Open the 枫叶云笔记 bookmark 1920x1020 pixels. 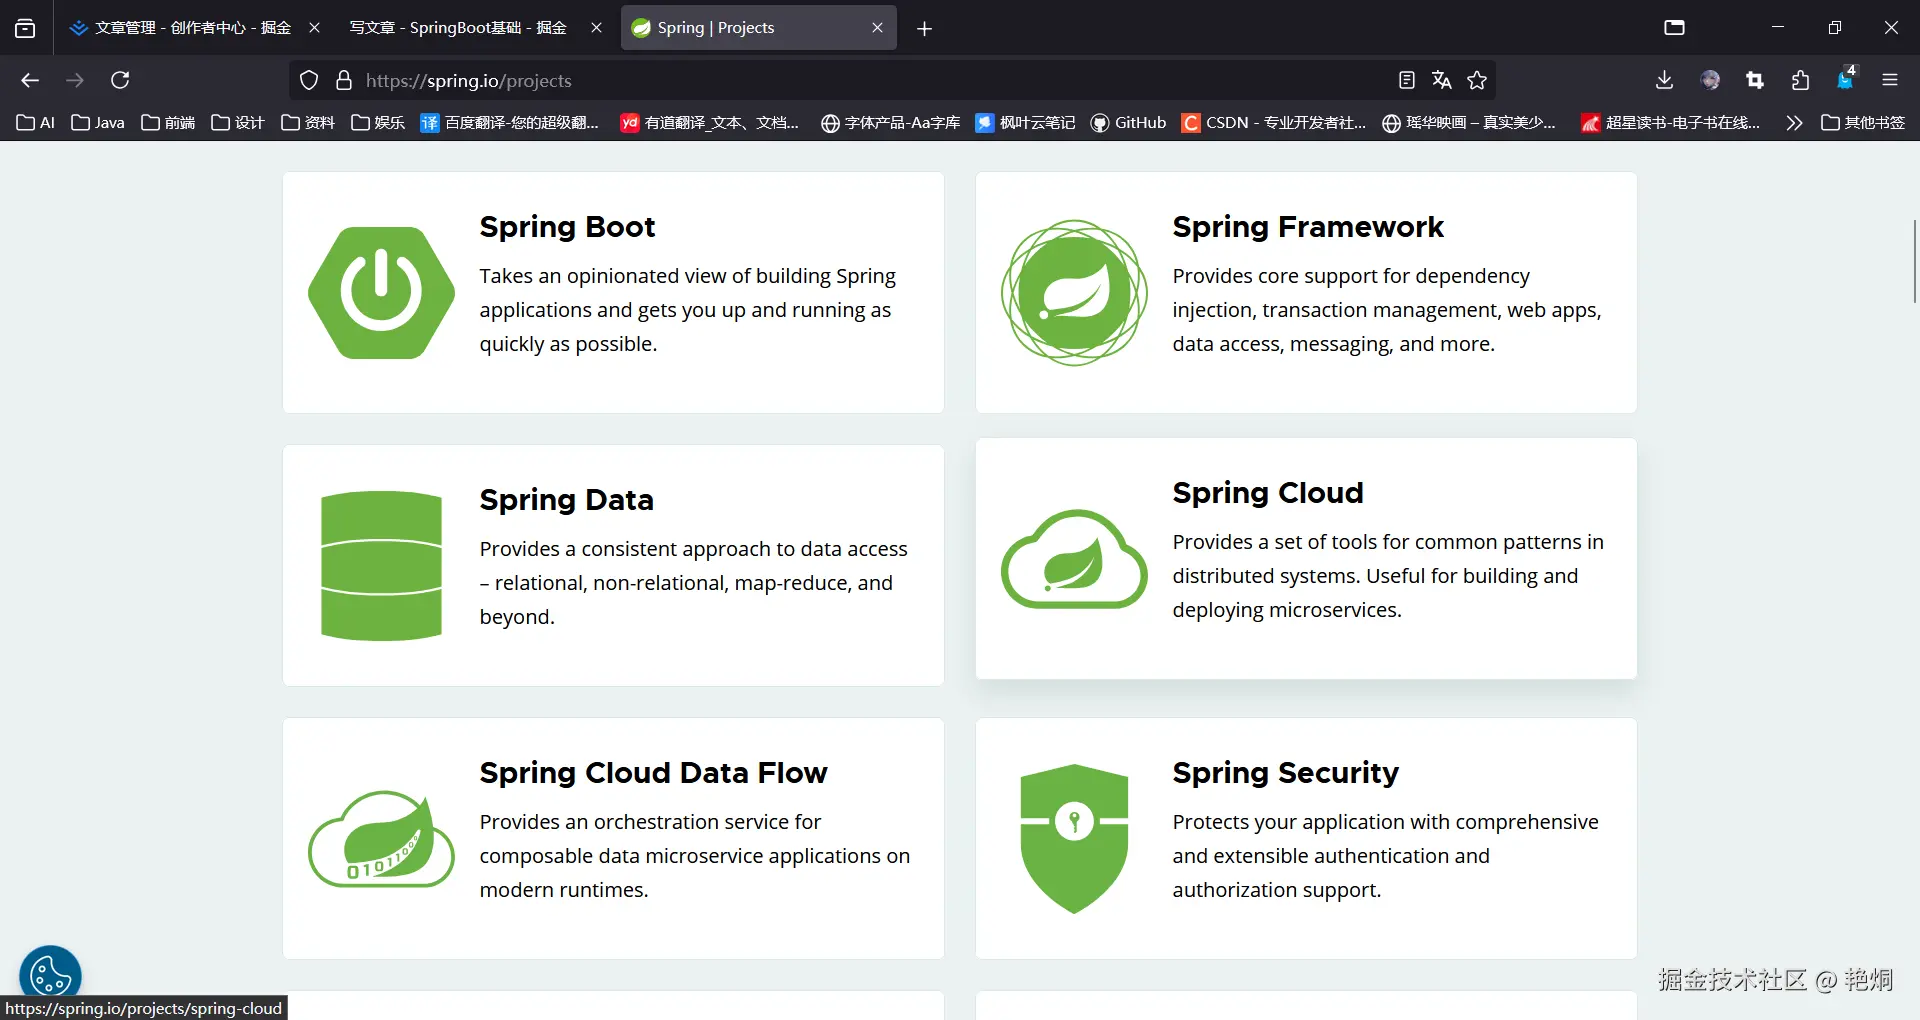tap(1025, 122)
